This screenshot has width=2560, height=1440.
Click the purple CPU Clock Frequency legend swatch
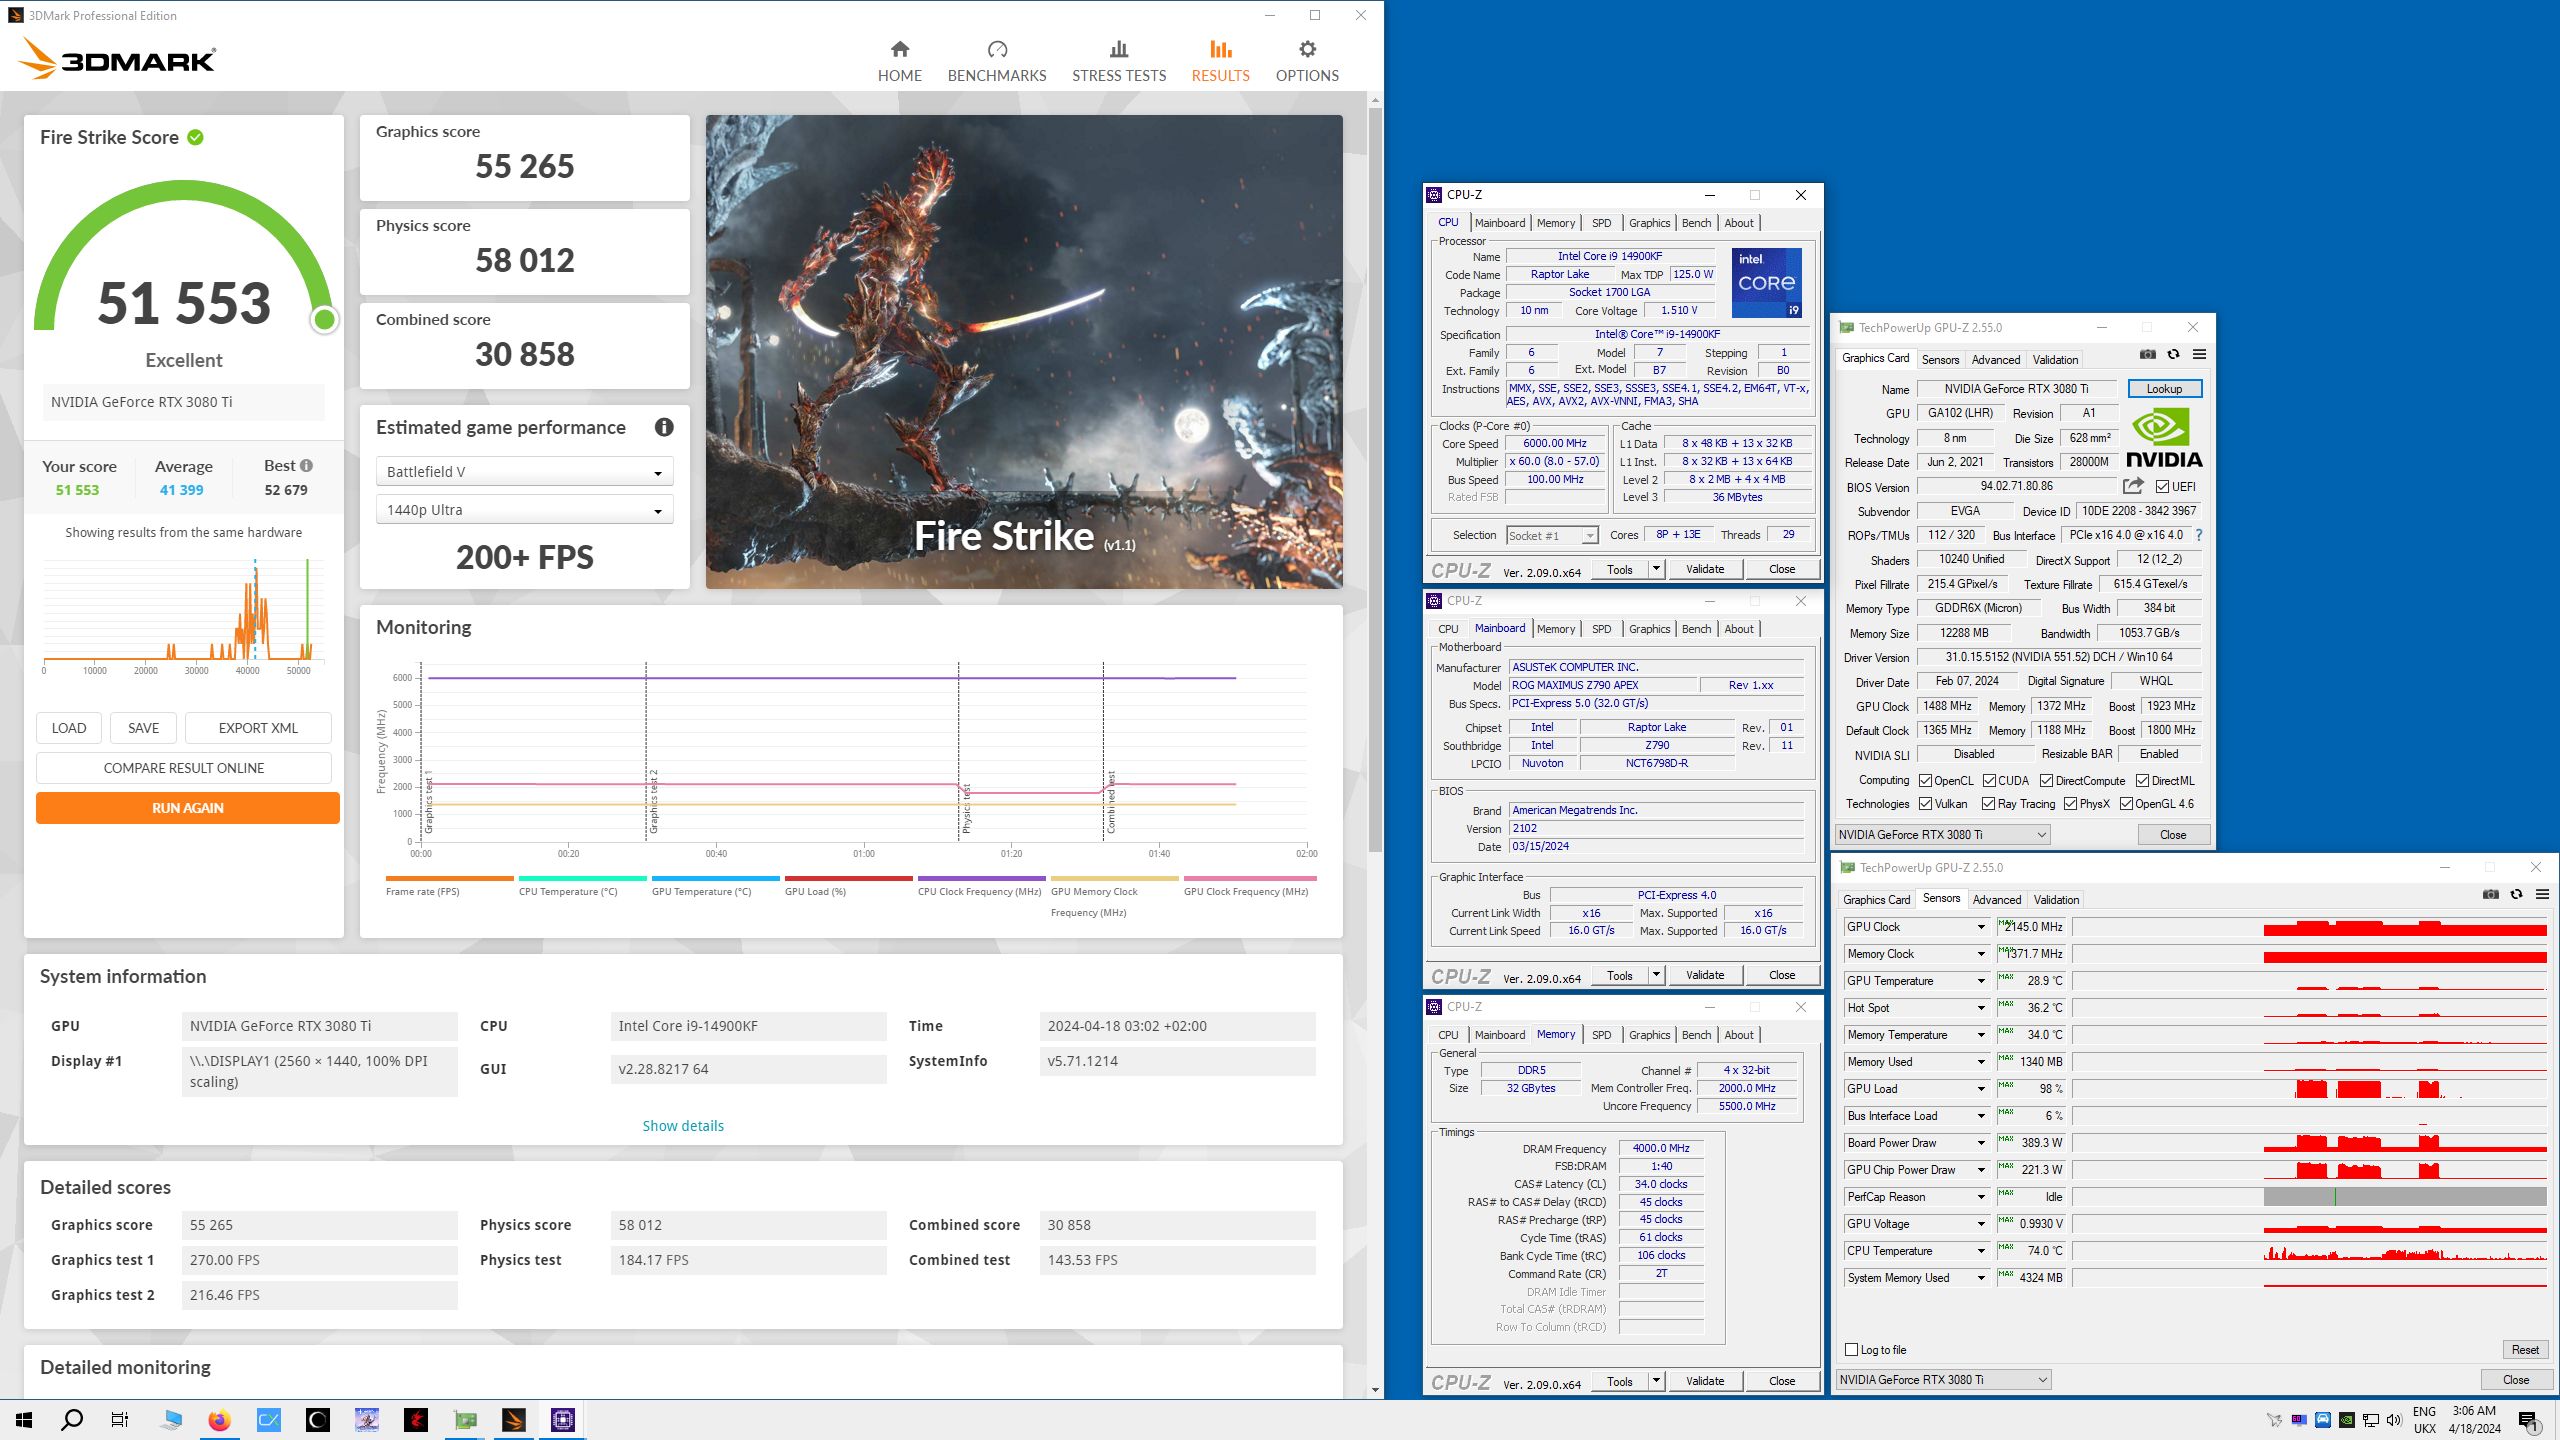982,878
